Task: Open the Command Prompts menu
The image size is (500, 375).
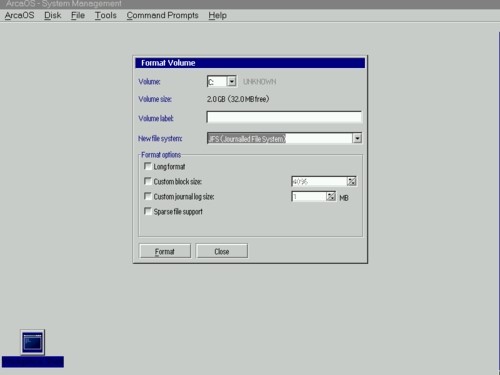Action: tap(162, 15)
